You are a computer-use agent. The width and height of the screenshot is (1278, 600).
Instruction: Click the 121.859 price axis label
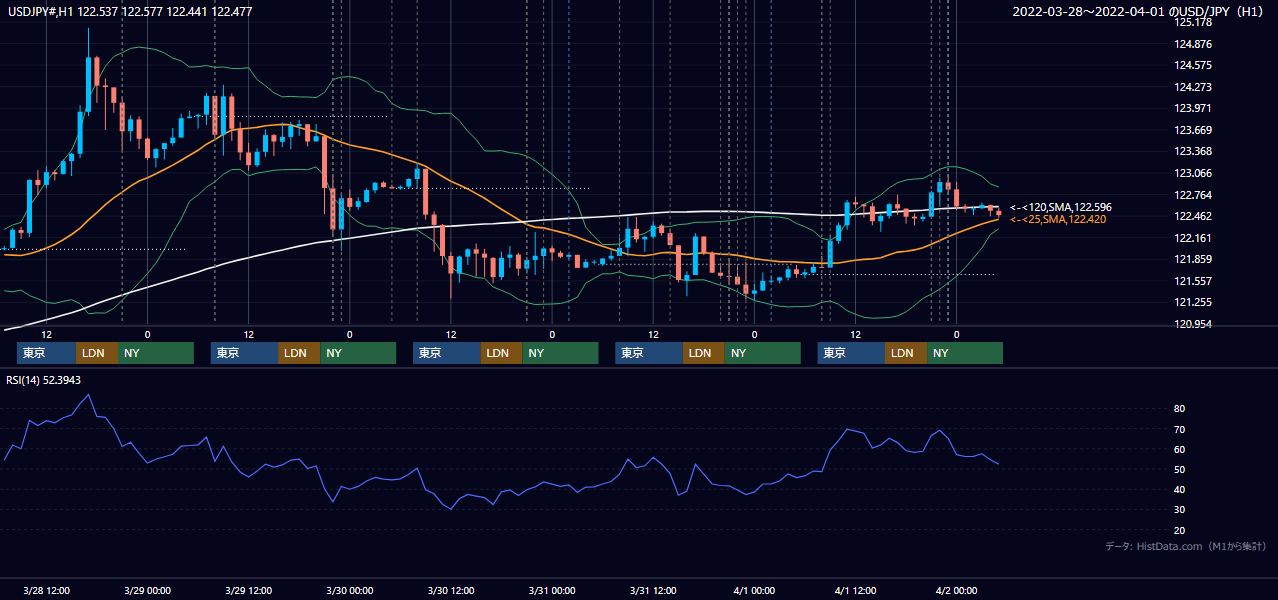click(1192, 260)
